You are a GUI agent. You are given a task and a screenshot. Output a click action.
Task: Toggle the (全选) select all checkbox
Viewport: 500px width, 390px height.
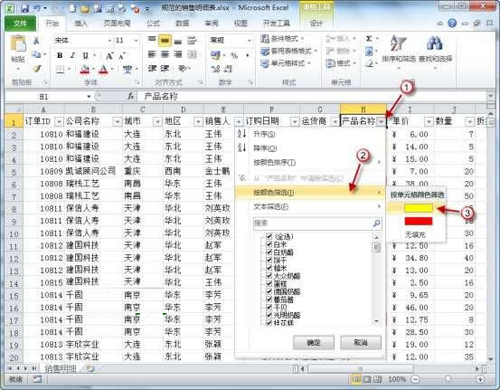tap(269, 236)
